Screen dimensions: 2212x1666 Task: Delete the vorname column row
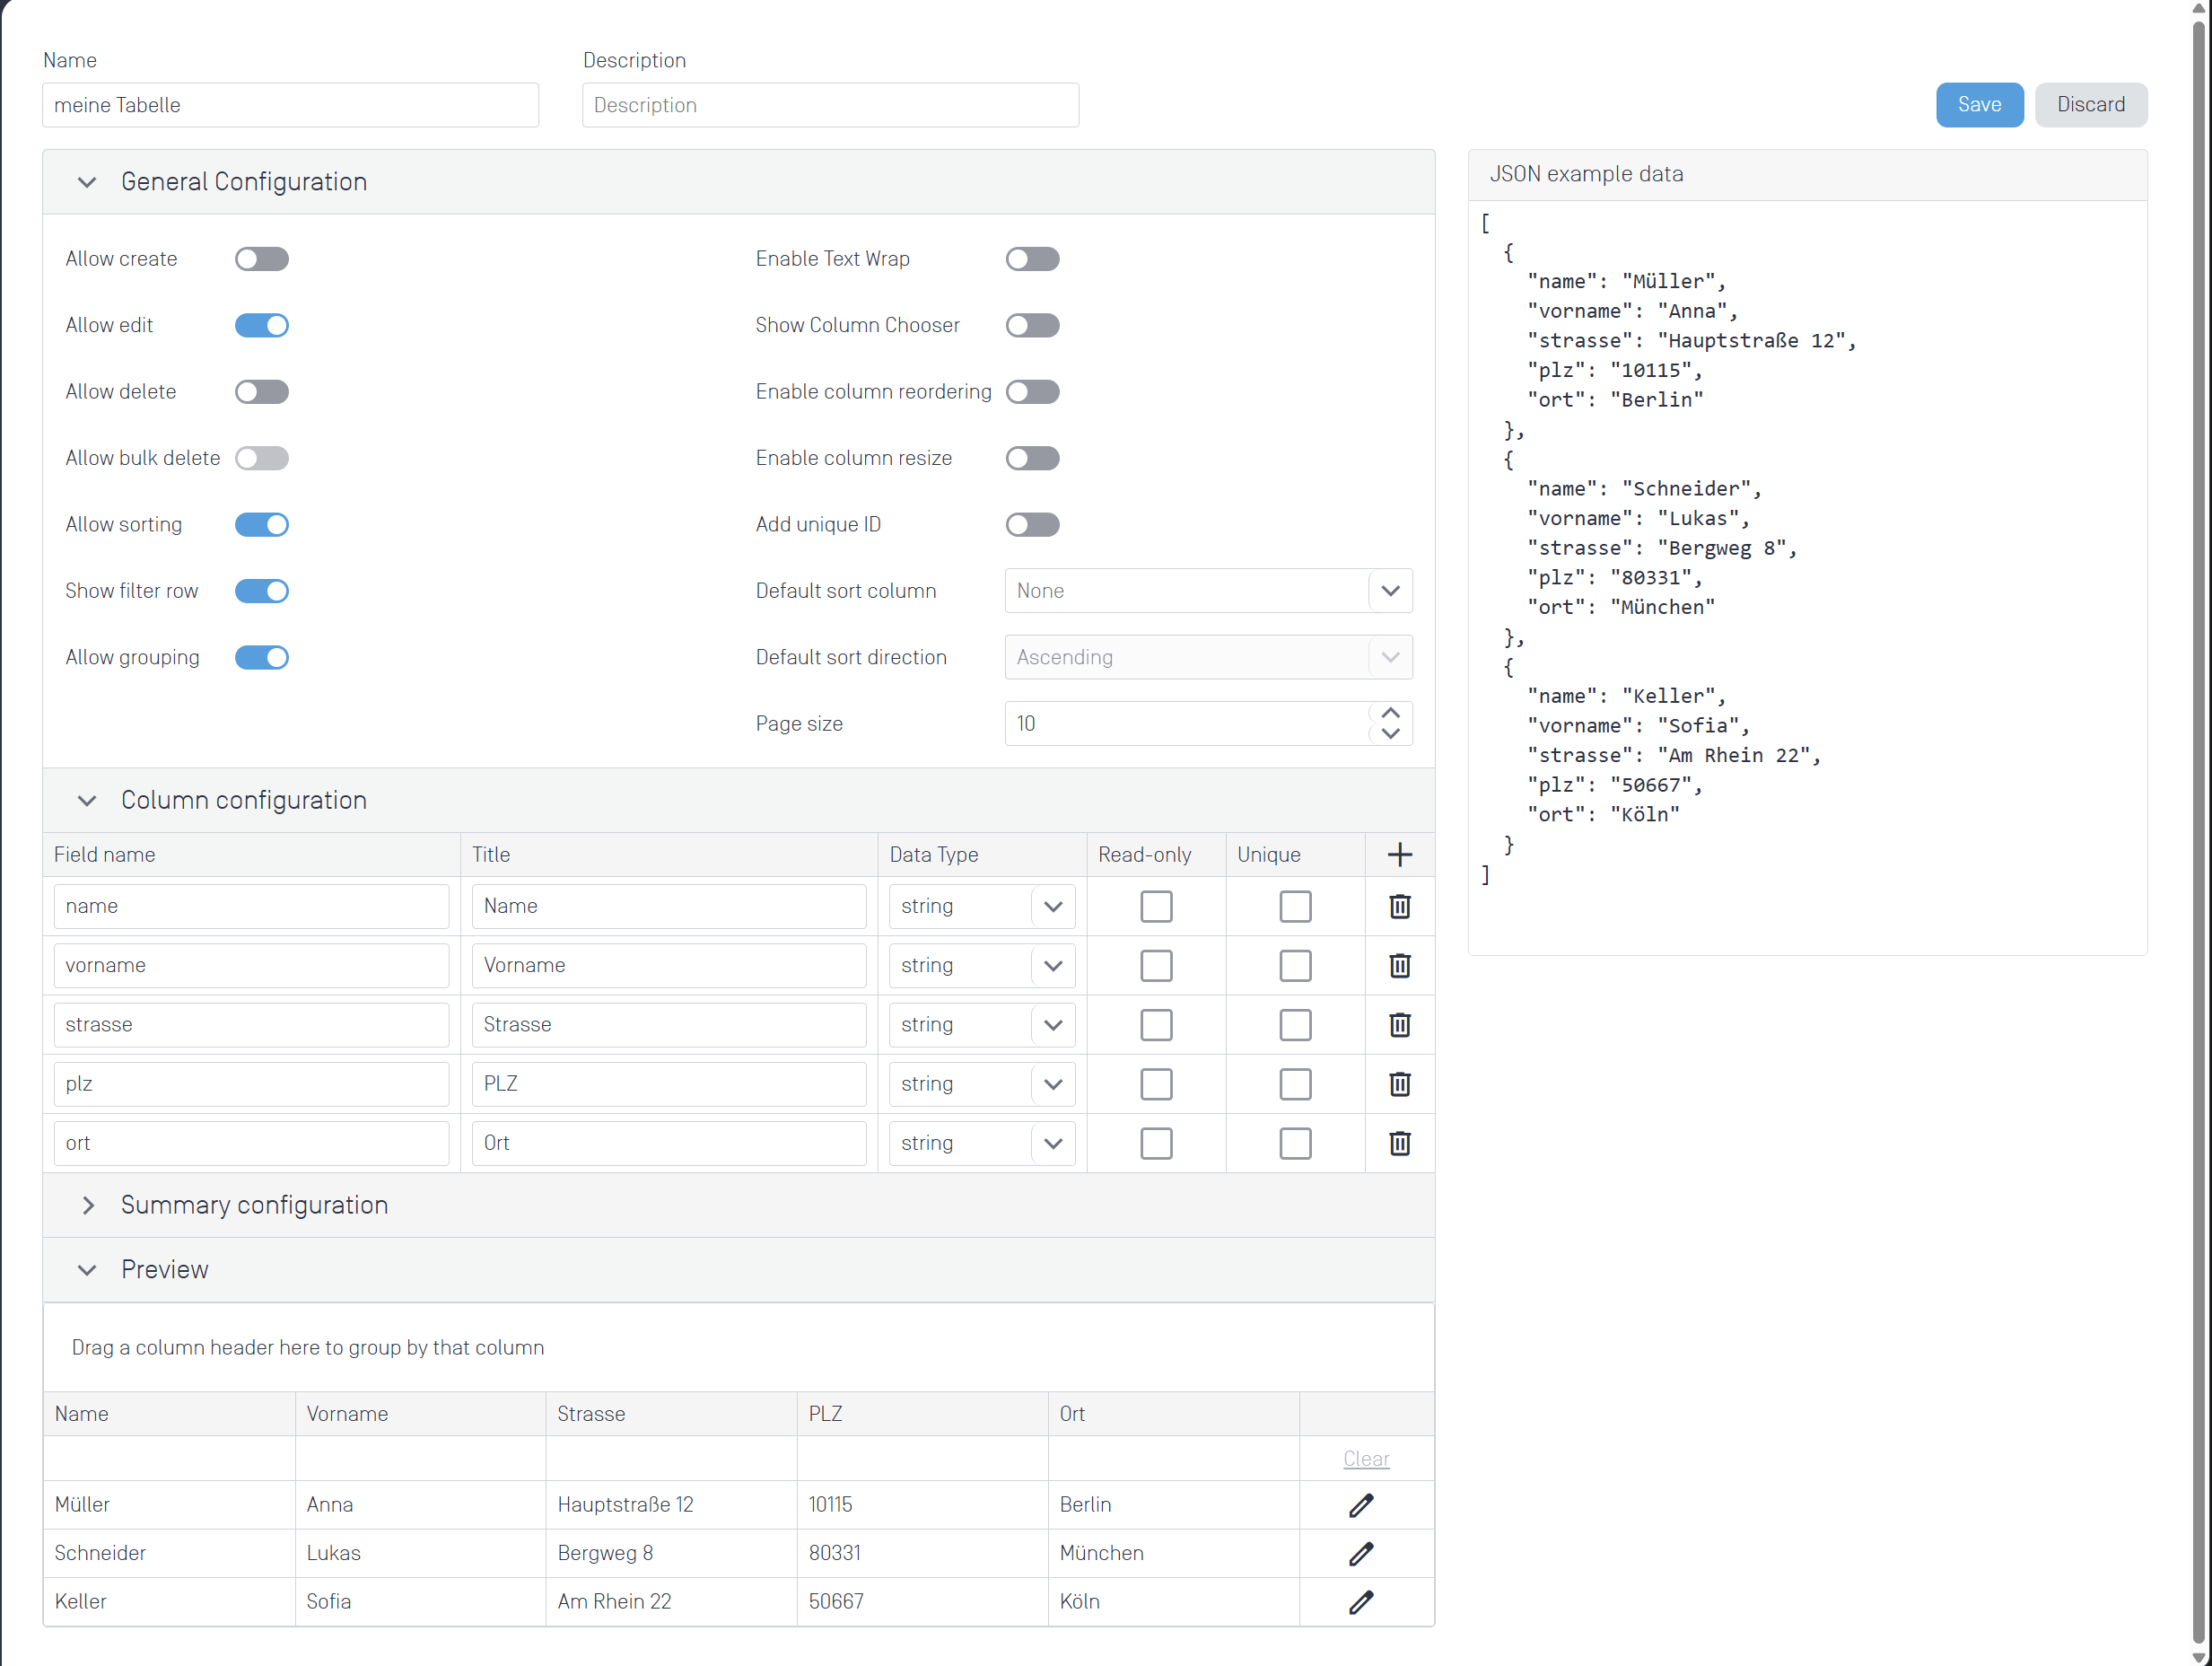tap(1399, 965)
